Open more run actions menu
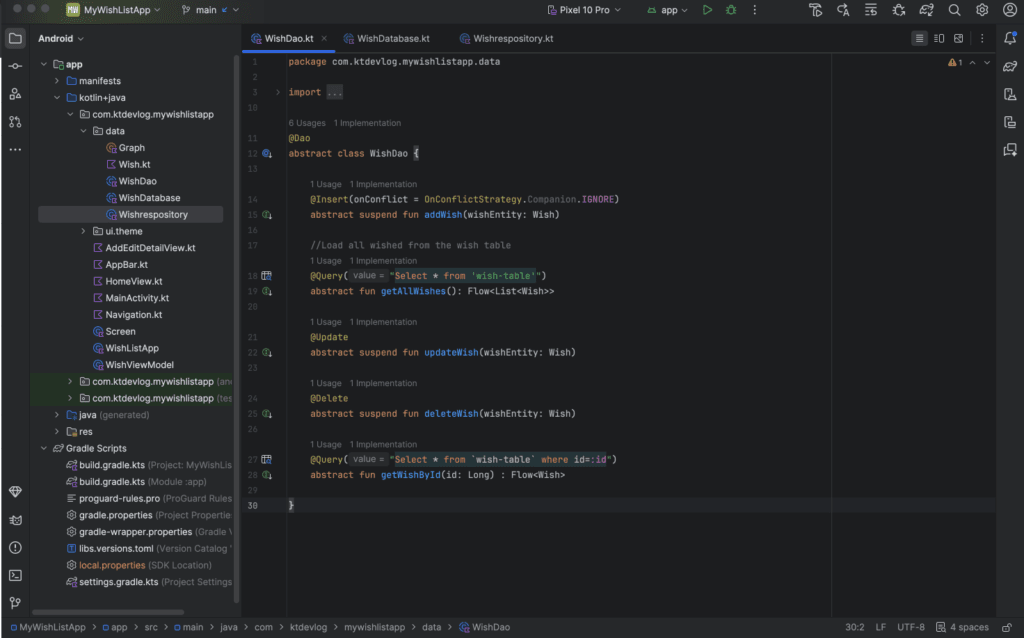Image resolution: width=1024 pixels, height=638 pixels. (x=754, y=10)
